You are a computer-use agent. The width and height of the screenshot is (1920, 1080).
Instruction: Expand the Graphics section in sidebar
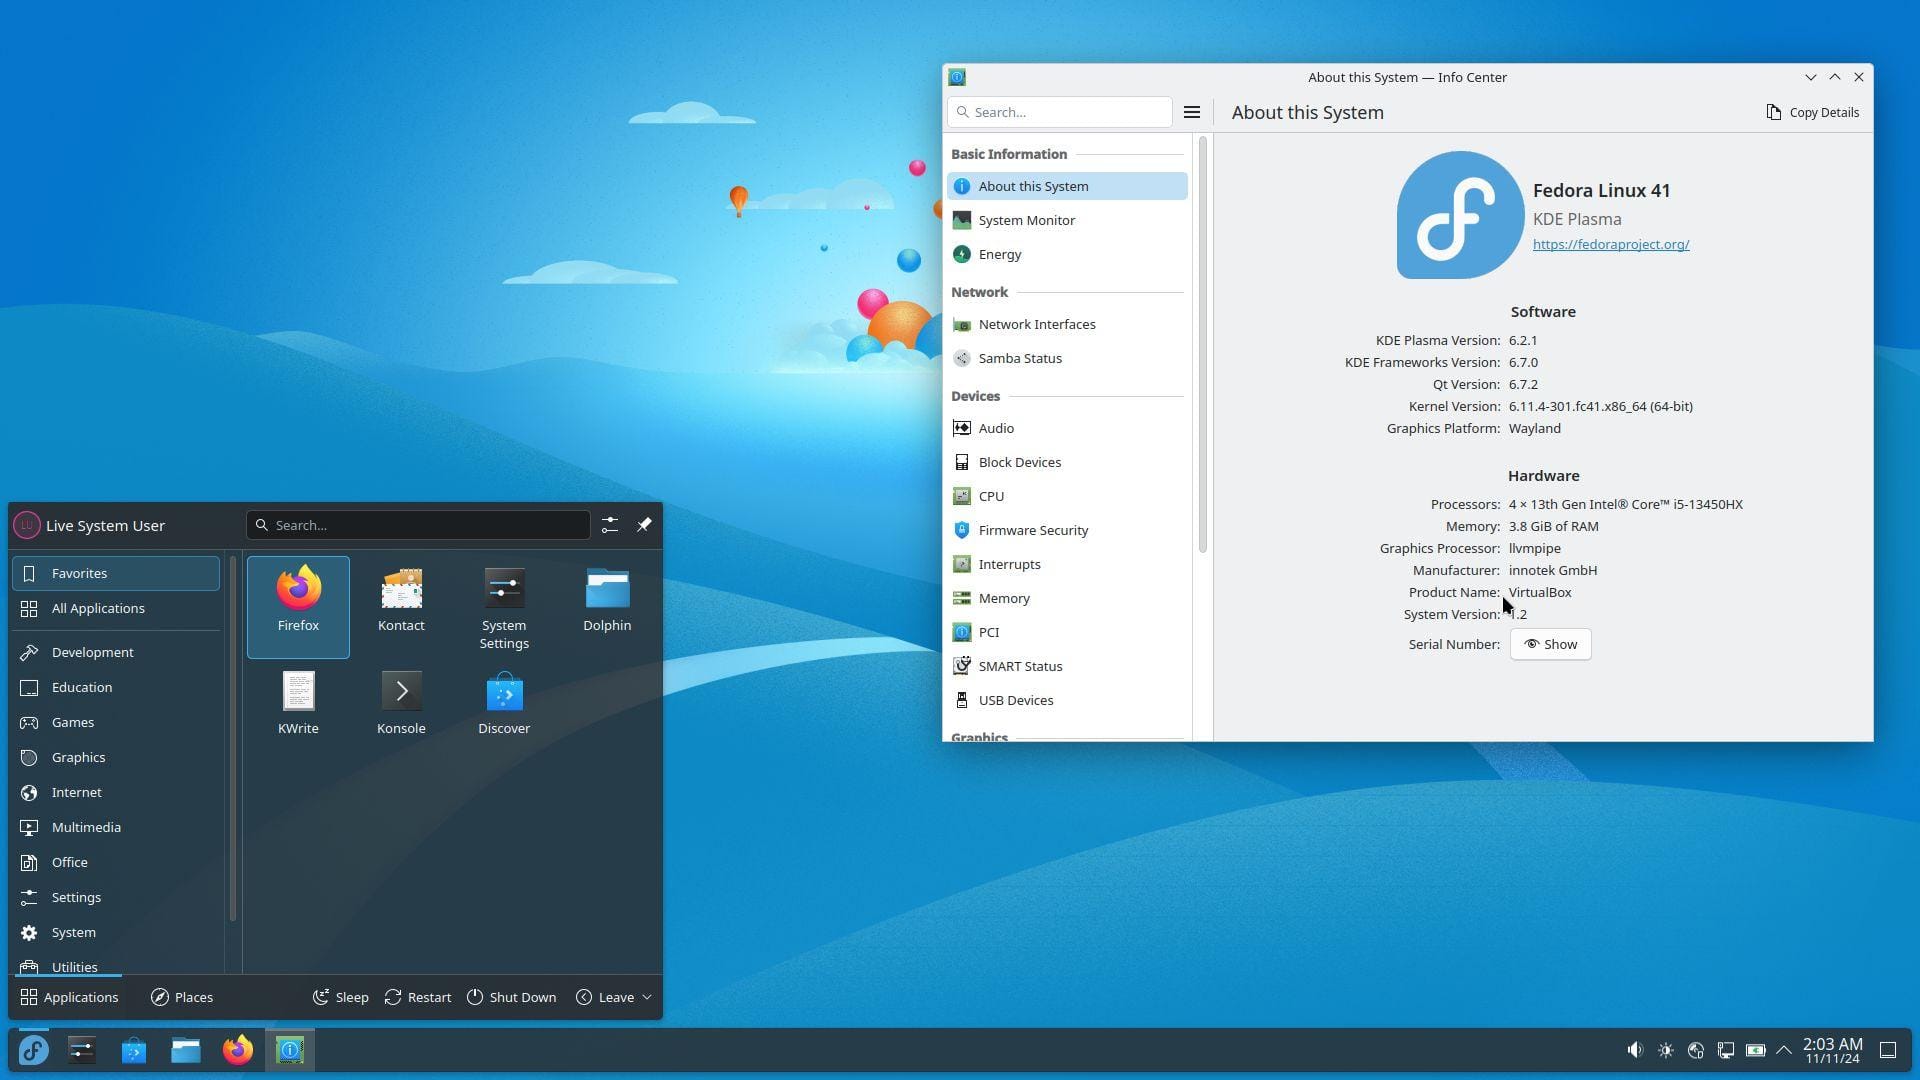tap(978, 735)
